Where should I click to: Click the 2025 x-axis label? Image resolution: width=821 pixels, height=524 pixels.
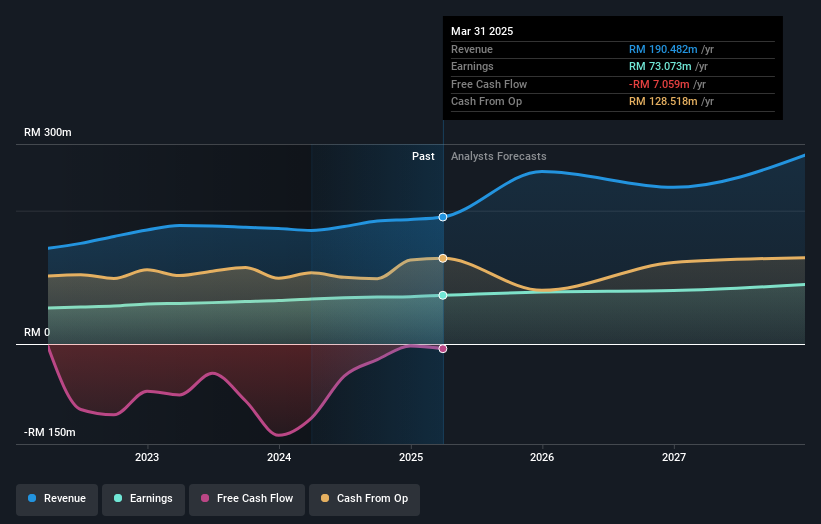[411, 457]
